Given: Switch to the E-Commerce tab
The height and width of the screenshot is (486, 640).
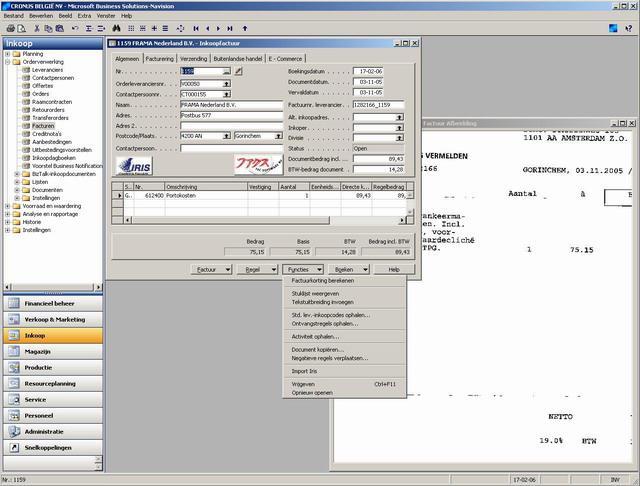Looking at the screenshot, I should [x=285, y=59].
